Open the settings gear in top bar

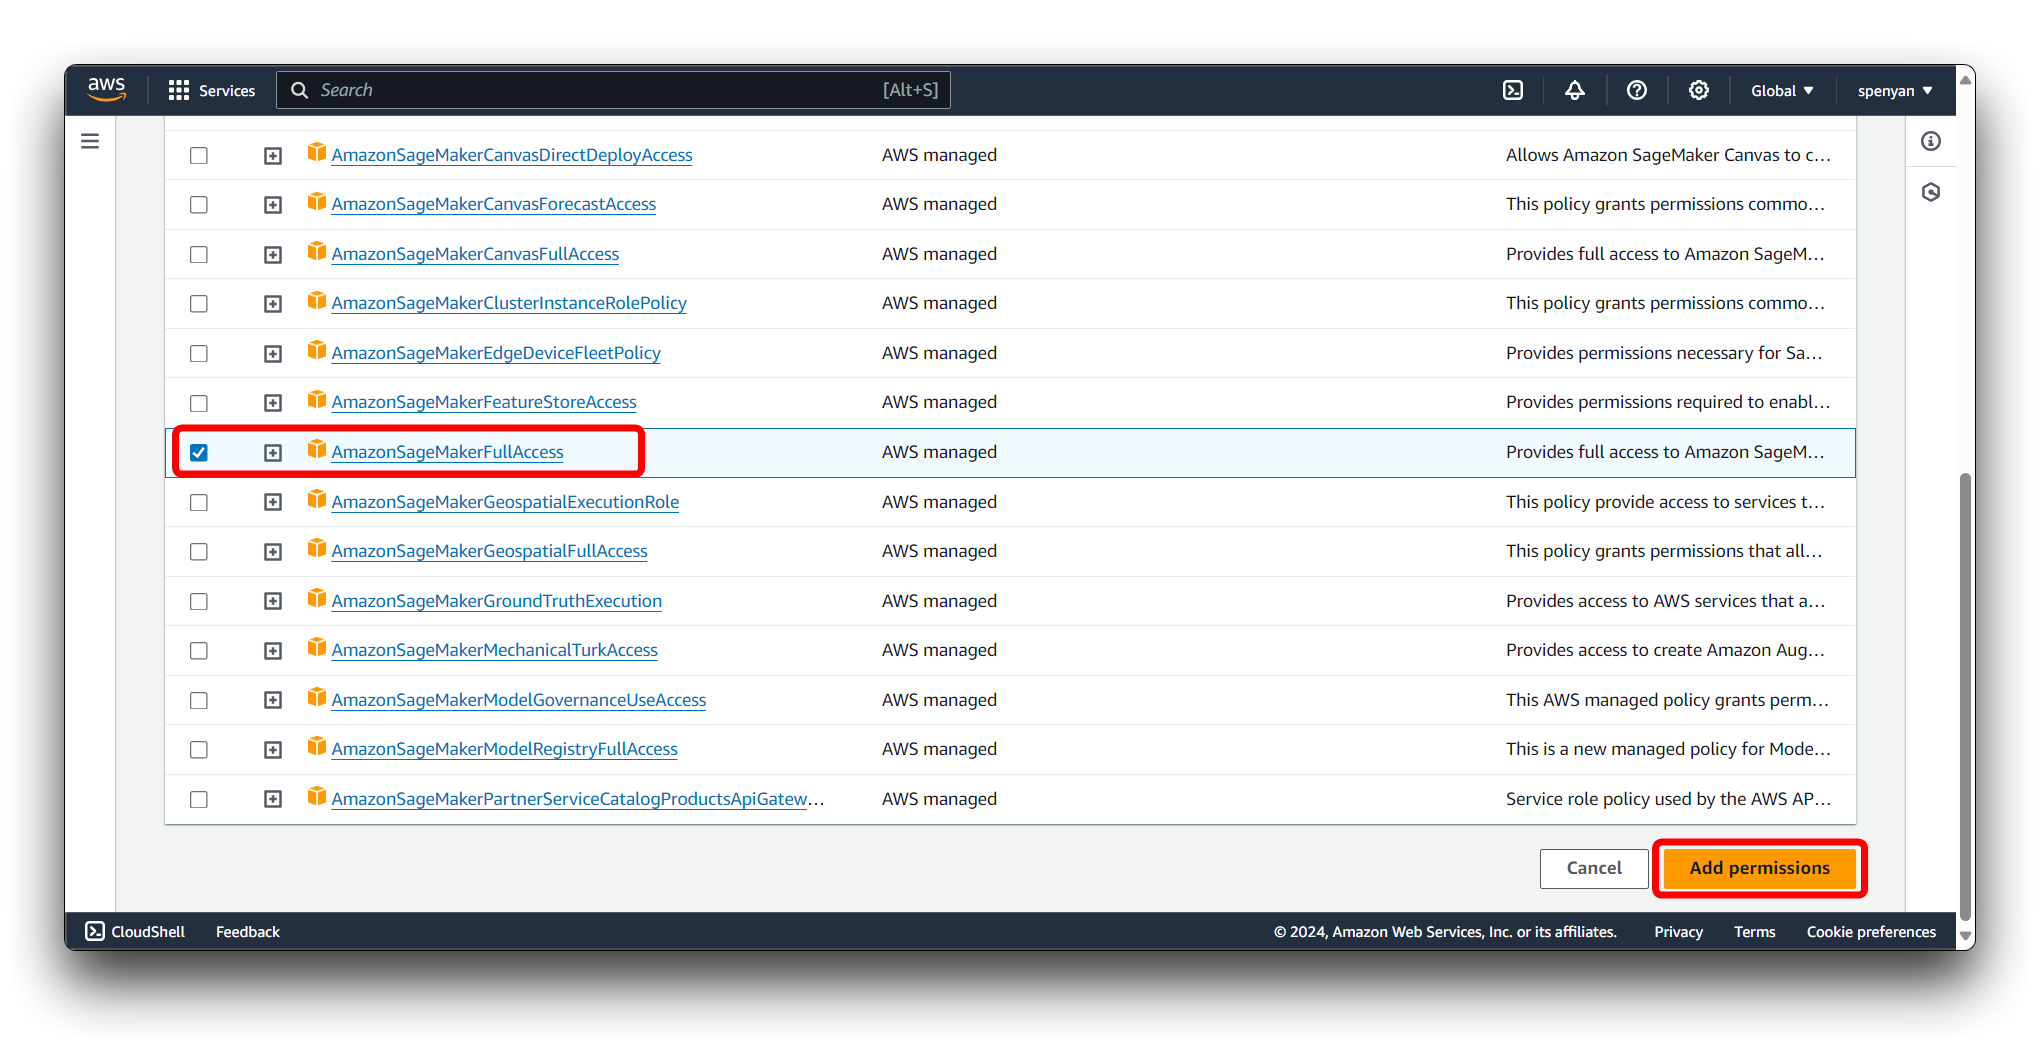click(1699, 90)
